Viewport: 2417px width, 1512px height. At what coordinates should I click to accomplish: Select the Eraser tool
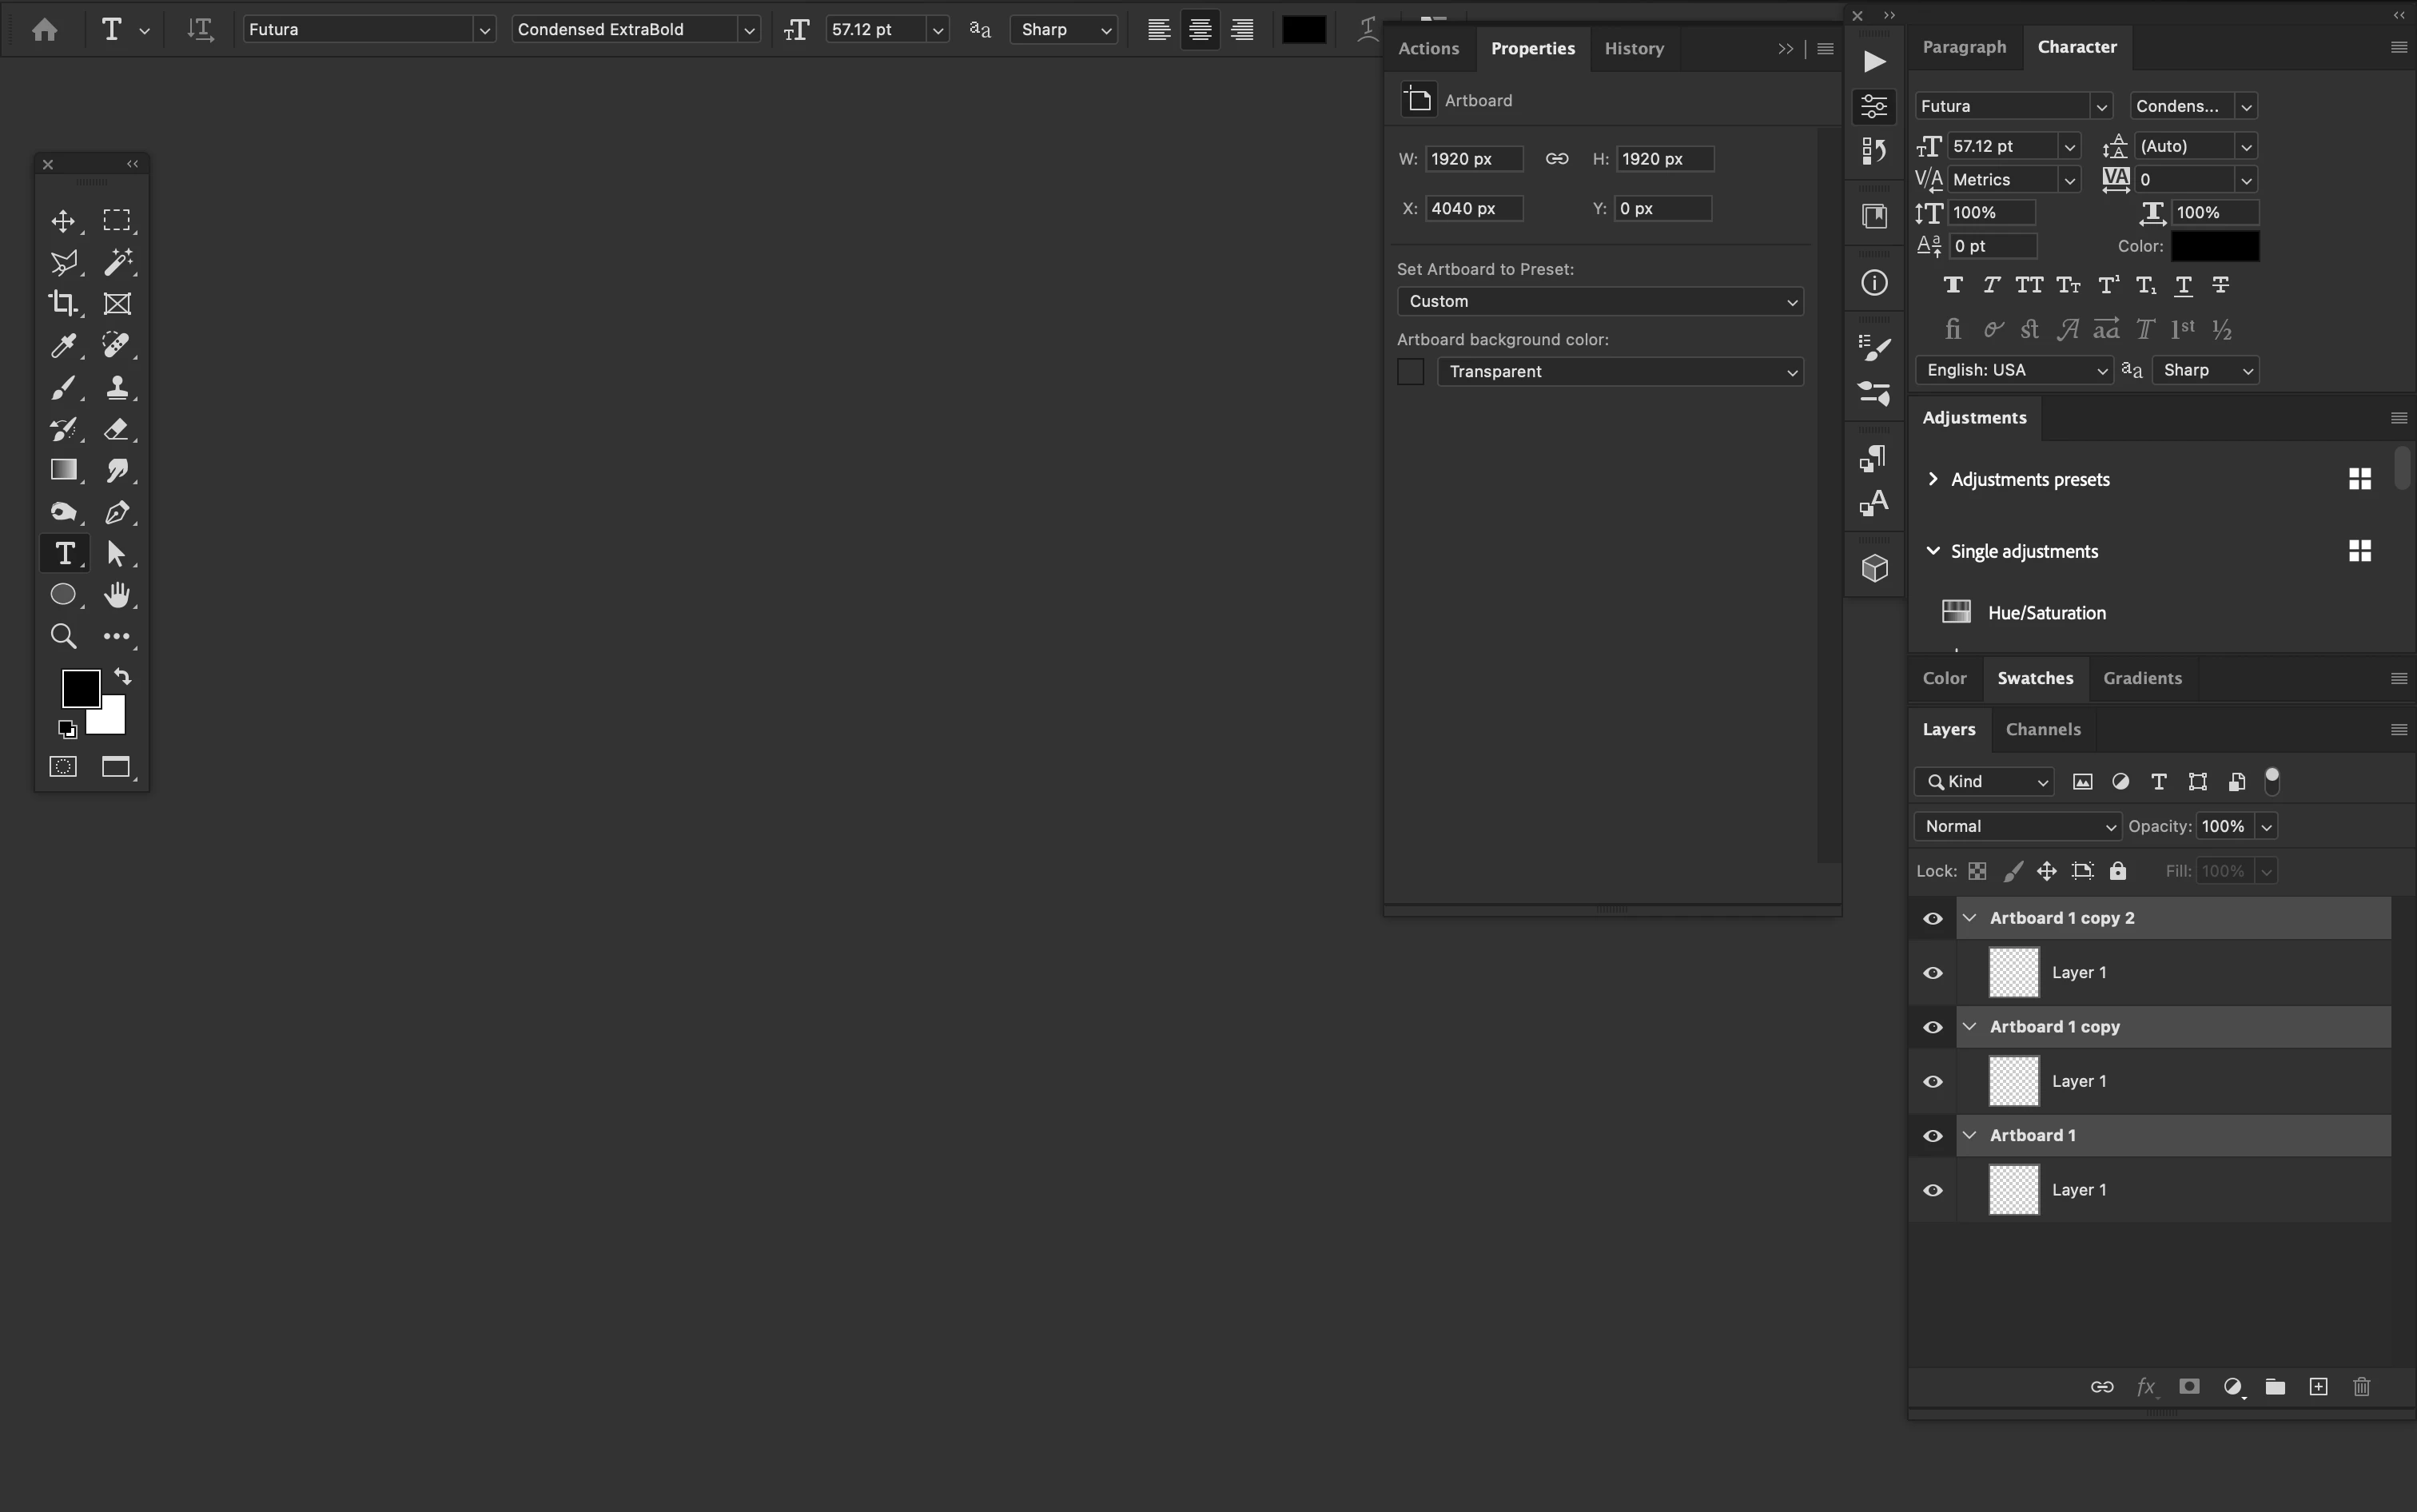point(116,429)
